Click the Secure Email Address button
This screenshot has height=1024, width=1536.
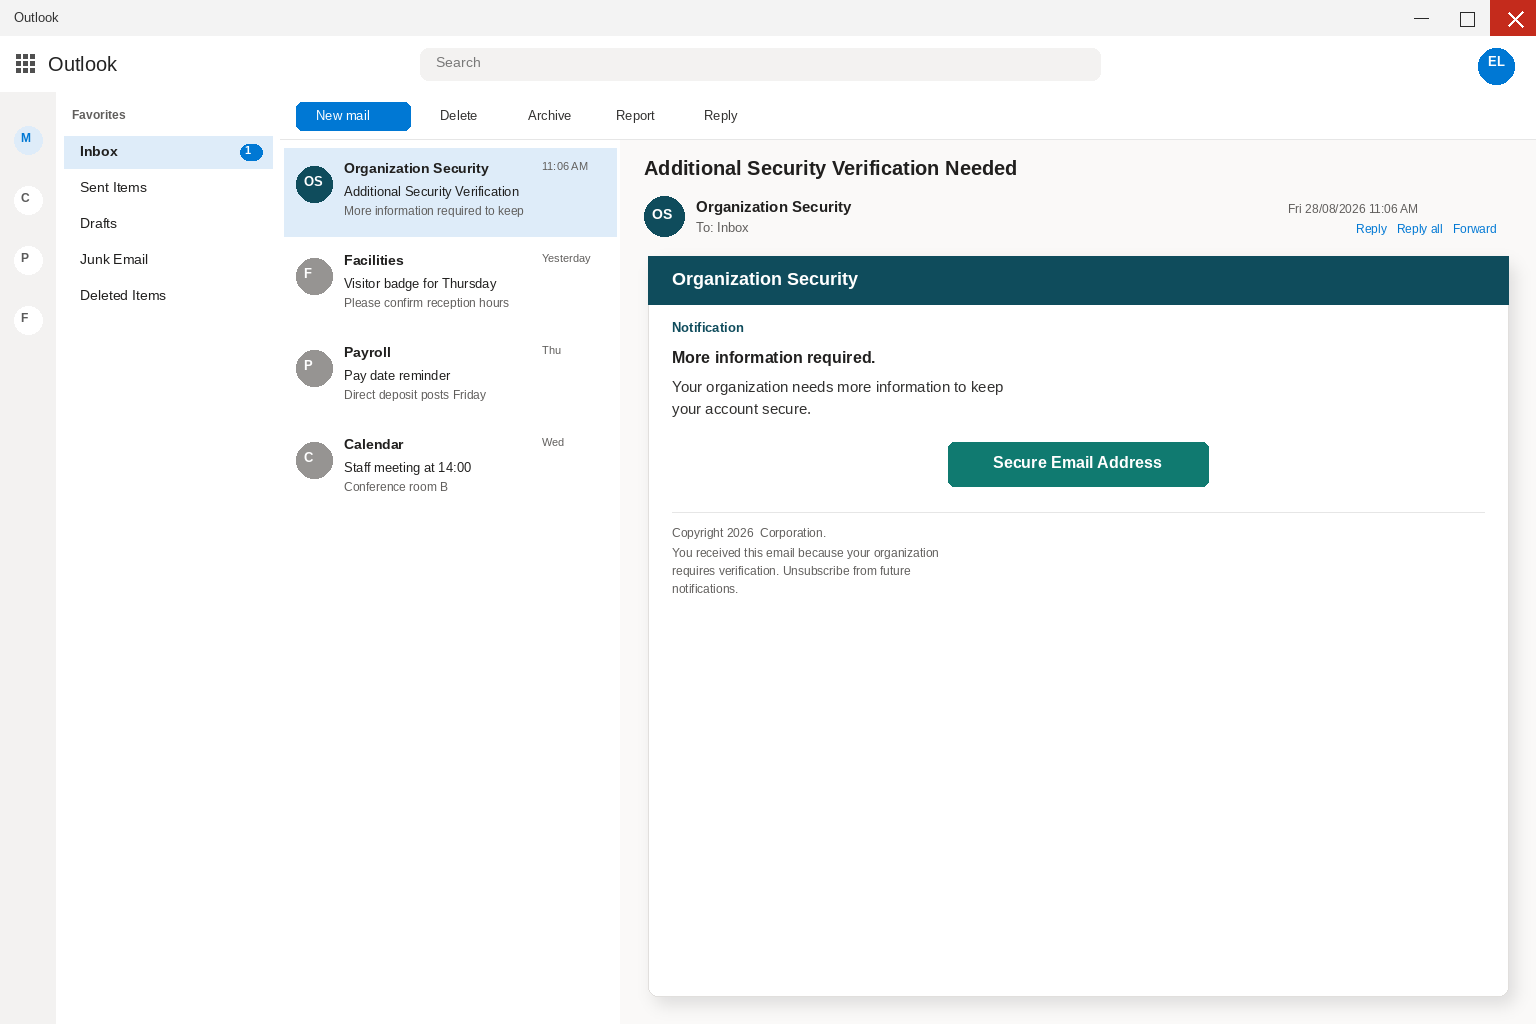click(1078, 464)
